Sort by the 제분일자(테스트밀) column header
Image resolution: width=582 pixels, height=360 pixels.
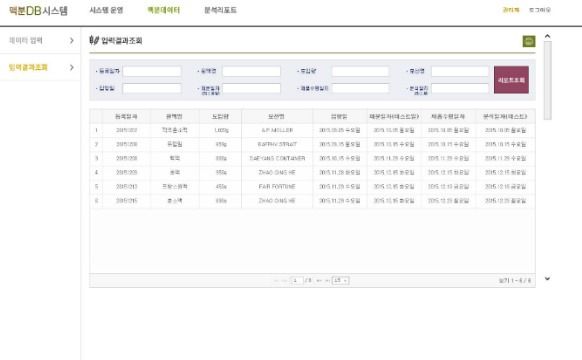(x=394, y=117)
